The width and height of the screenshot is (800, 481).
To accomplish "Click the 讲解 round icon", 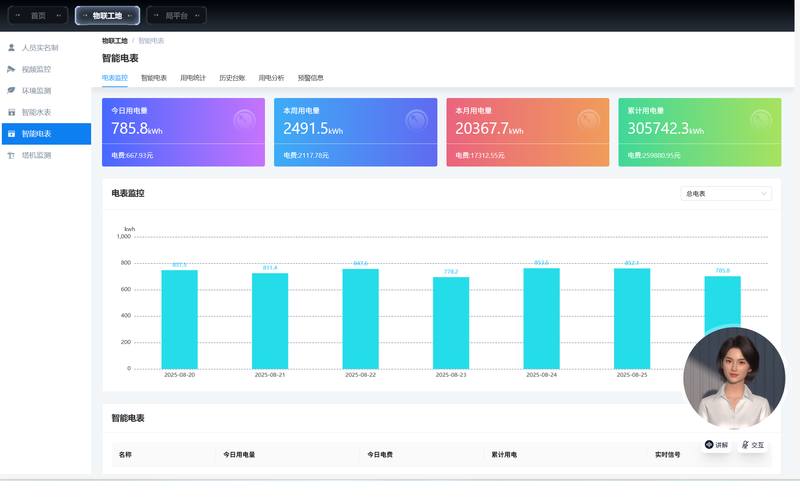I will coord(709,444).
